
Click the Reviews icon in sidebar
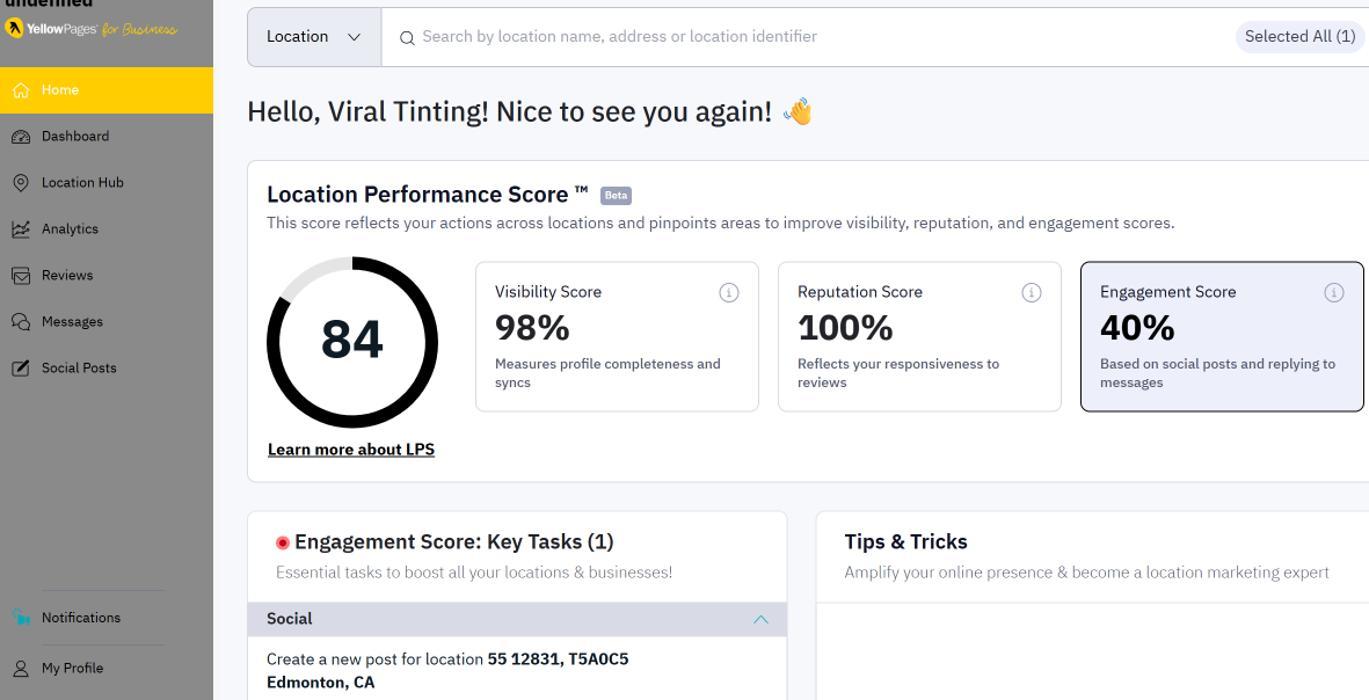[21, 276]
